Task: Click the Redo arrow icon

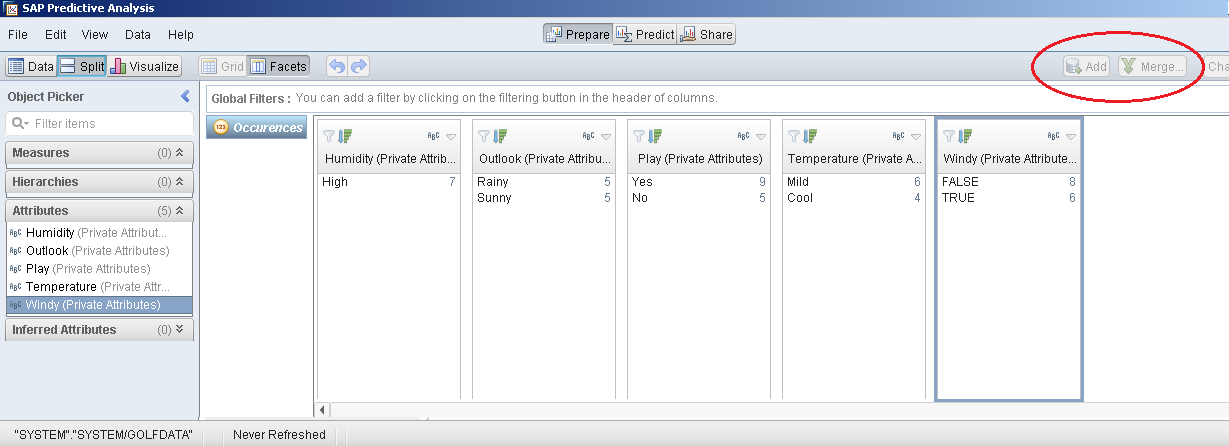Action: click(359, 67)
